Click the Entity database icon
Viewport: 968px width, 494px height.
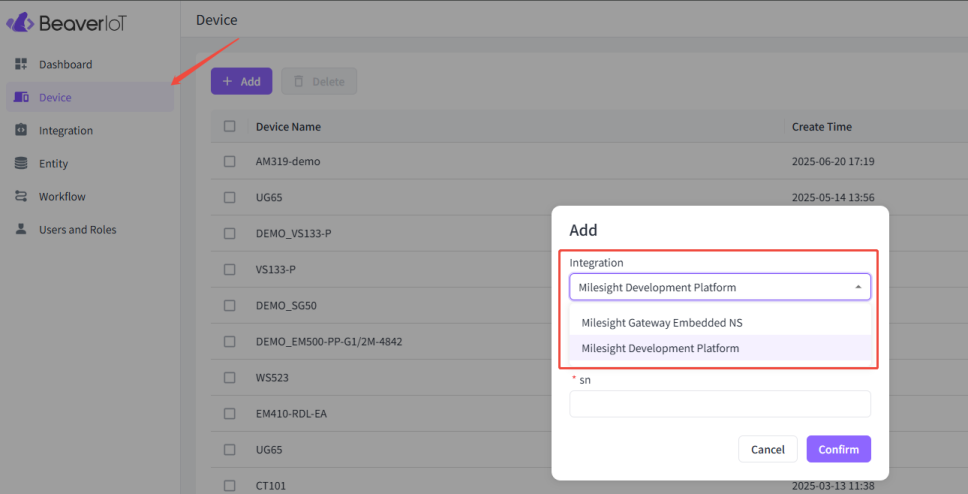[x=21, y=163]
